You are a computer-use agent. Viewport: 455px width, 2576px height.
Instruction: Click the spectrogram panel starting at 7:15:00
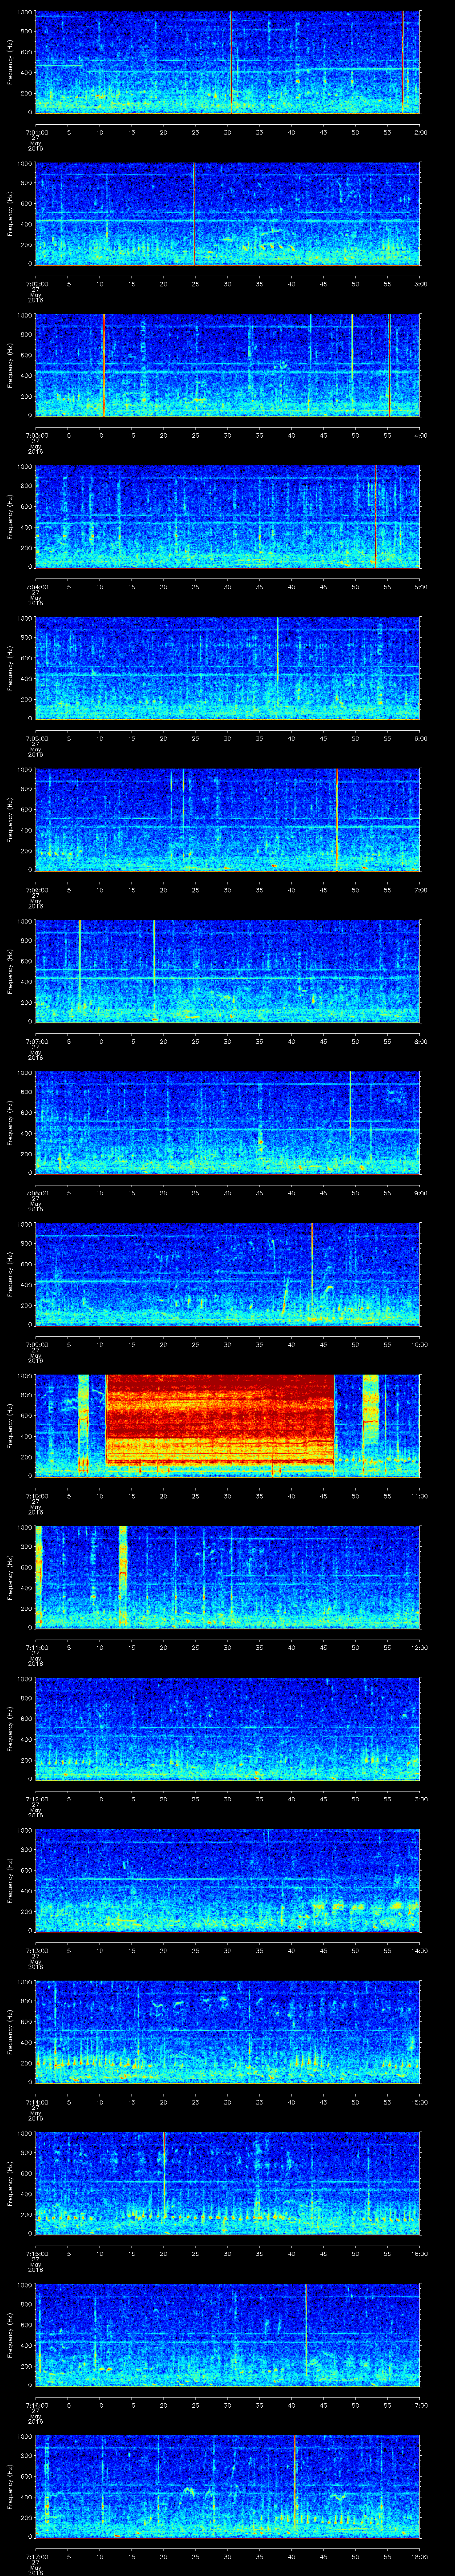click(227, 2183)
